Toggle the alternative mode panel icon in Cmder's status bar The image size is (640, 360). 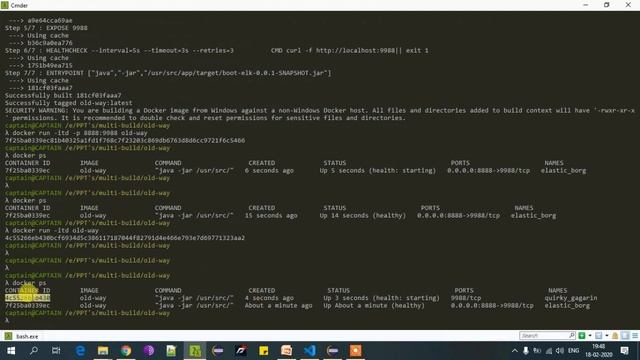click(625, 336)
